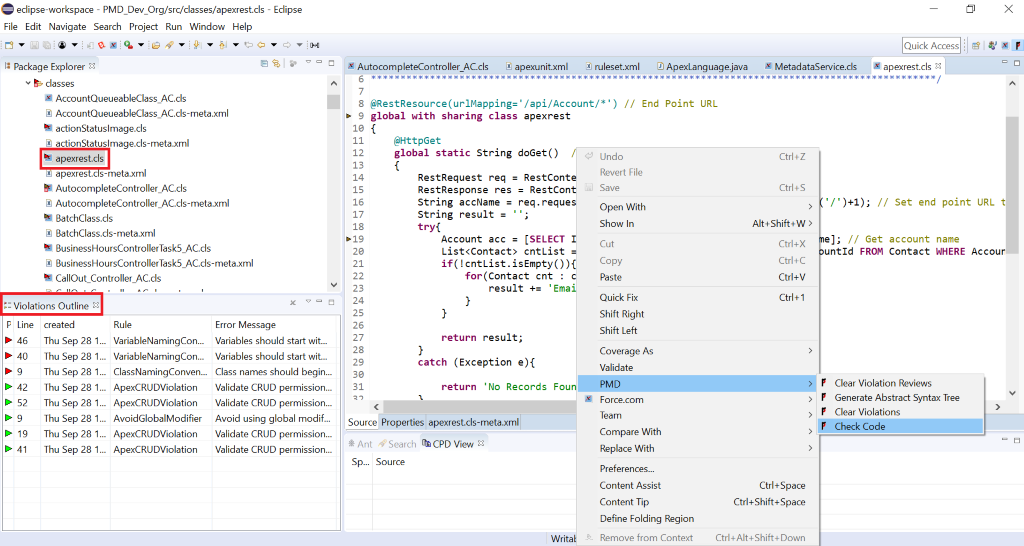Viewport: 1024px width, 546px height.
Task: Click the Open folder toolbar icon
Action: (155, 45)
